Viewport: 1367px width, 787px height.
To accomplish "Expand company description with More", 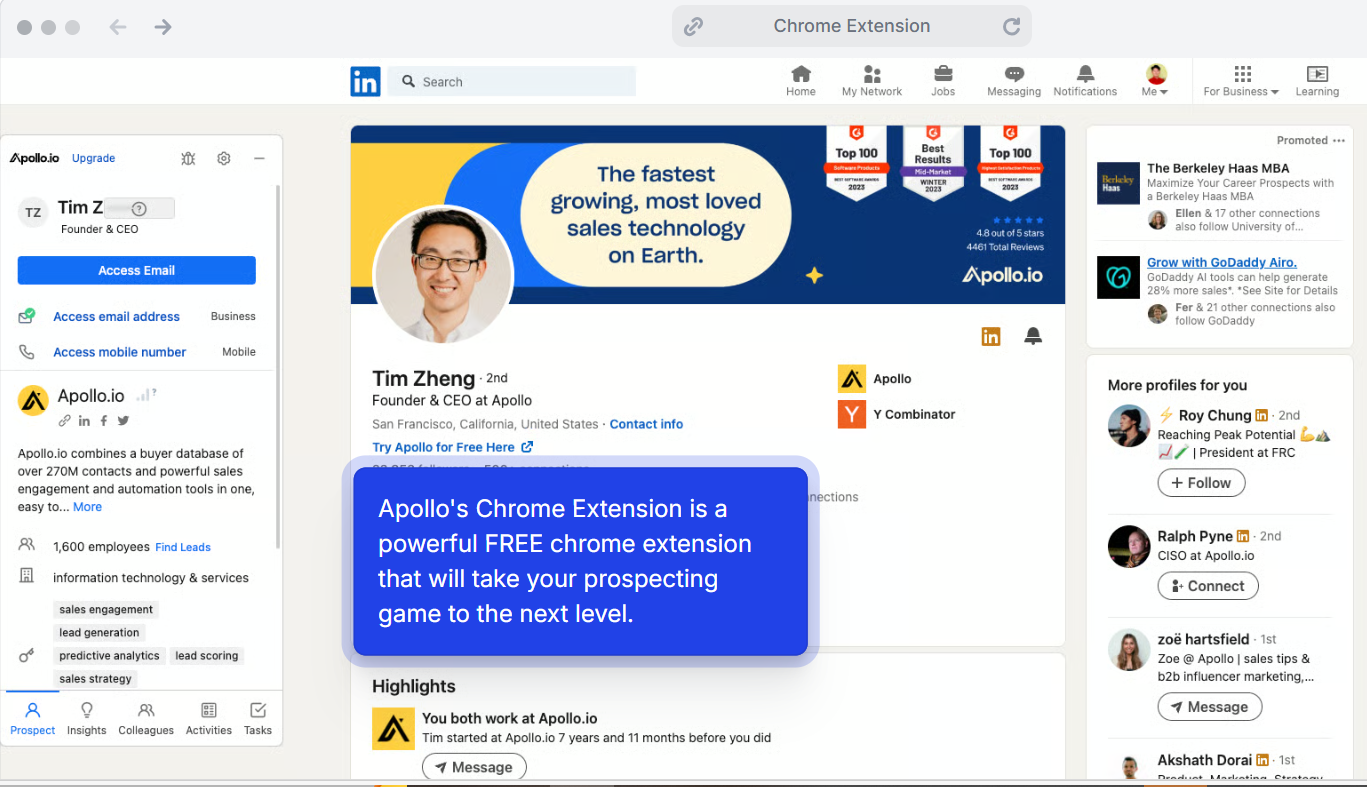I will pos(87,507).
